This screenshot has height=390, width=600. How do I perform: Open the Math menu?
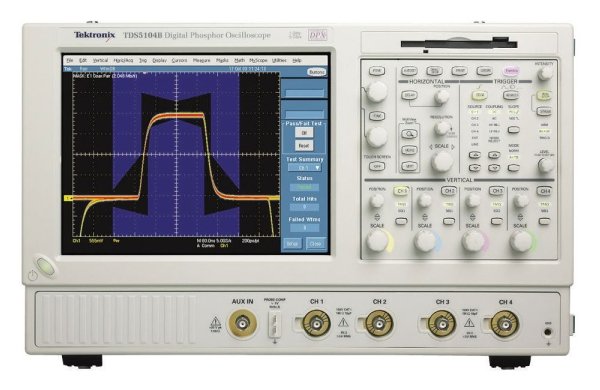point(239,60)
